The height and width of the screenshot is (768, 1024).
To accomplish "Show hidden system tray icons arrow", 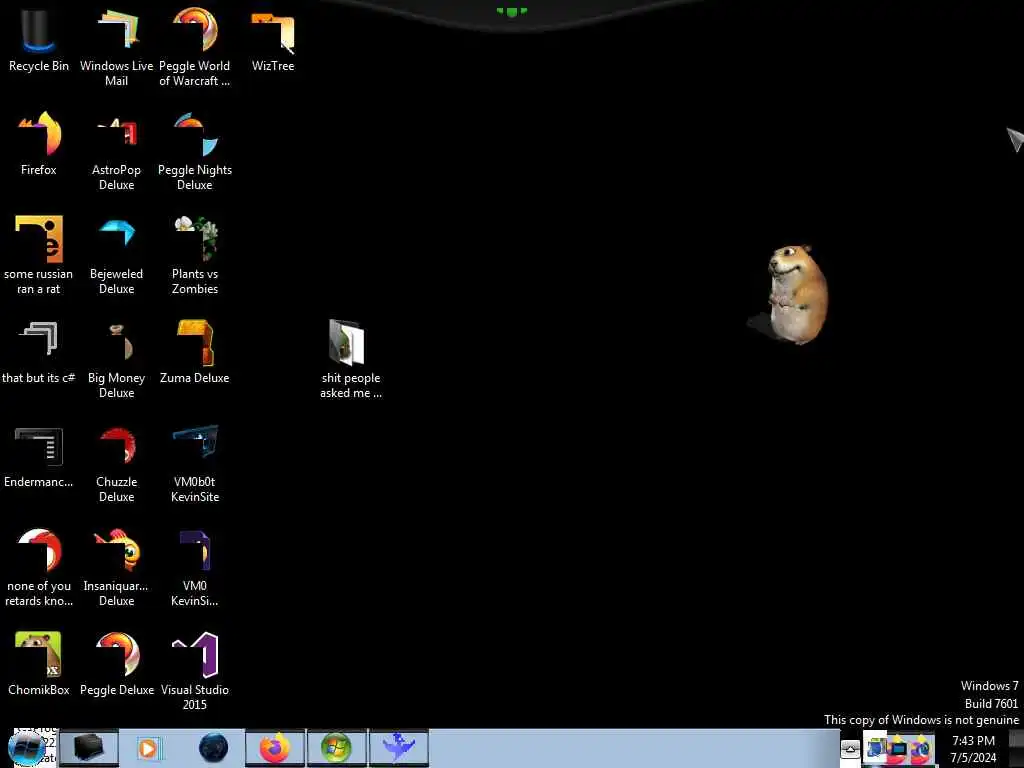I will 850,749.
